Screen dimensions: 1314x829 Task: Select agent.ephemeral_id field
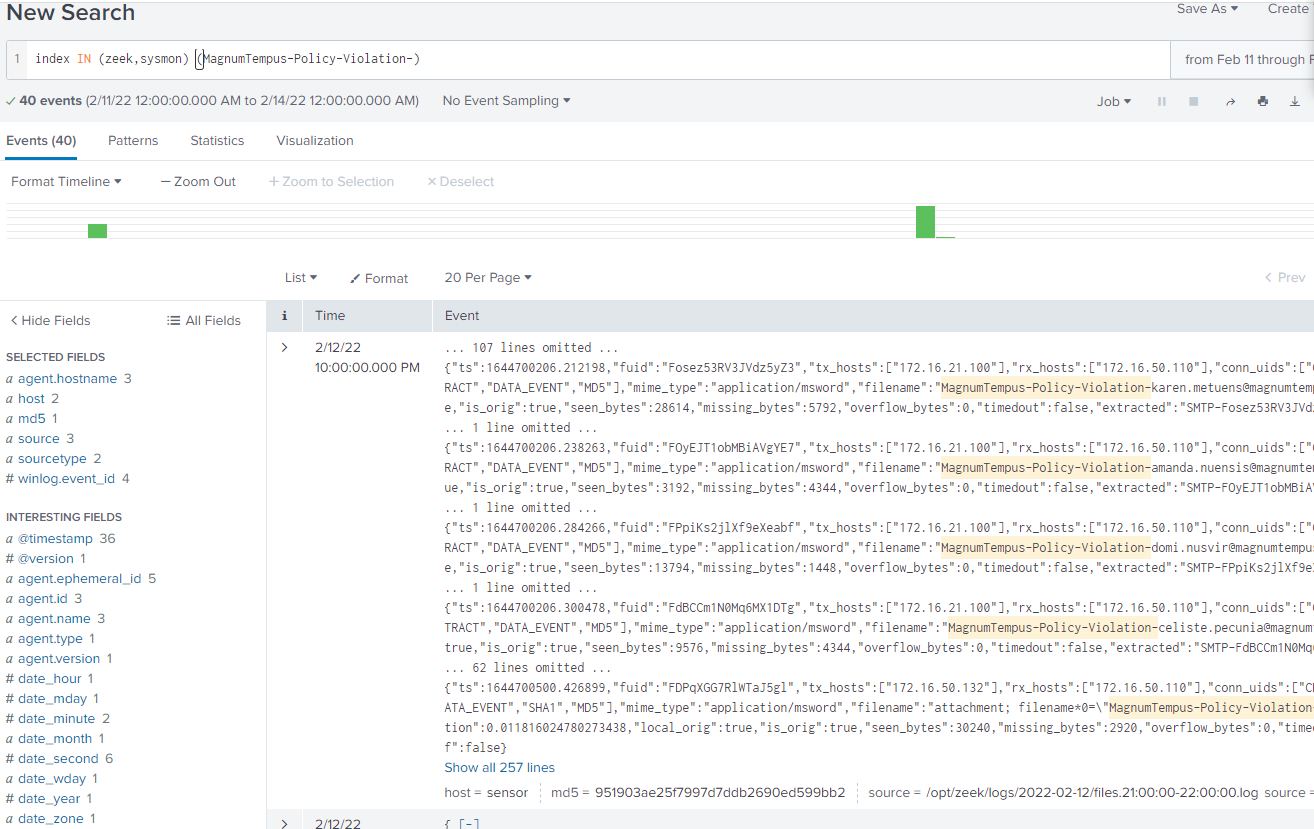[80, 579]
